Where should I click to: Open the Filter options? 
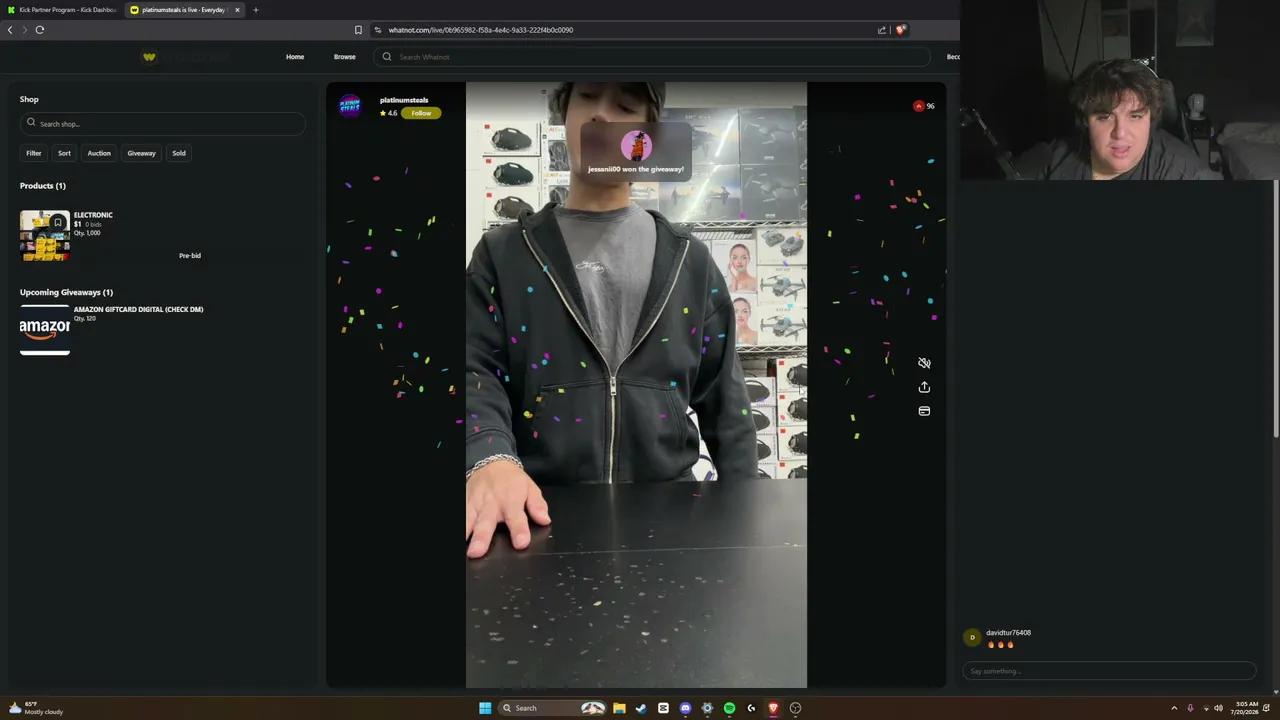pyautogui.click(x=34, y=153)
